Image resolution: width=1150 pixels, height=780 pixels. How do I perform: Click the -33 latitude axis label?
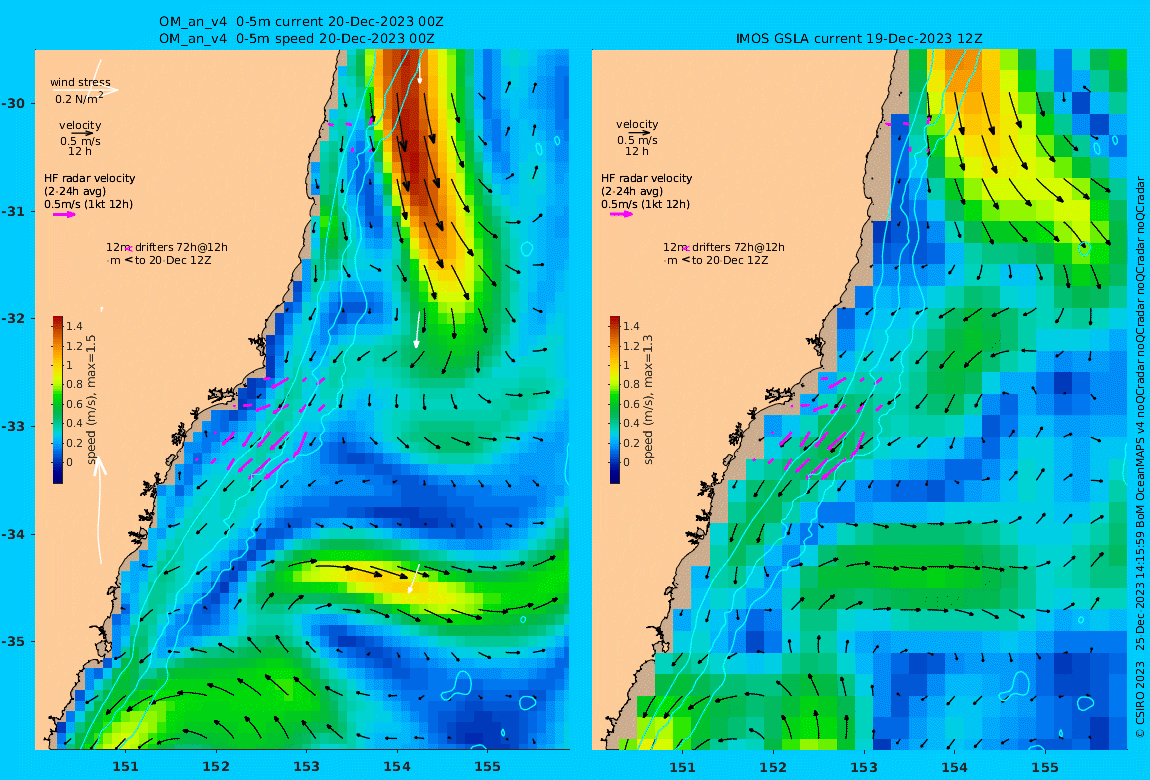click(x=12, y=427)
